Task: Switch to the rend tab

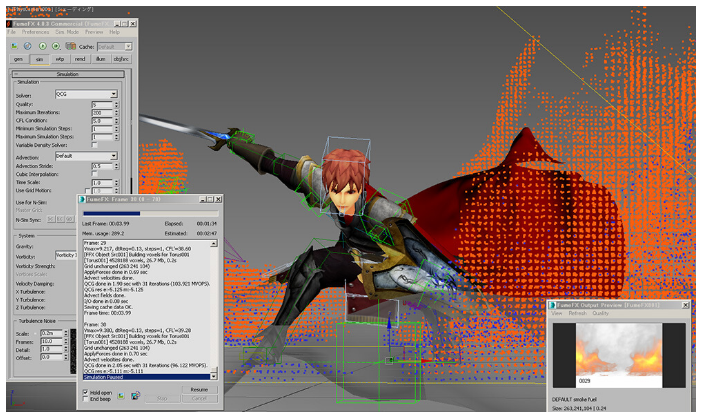Action: pyautogui.click(x=80, y=59)
